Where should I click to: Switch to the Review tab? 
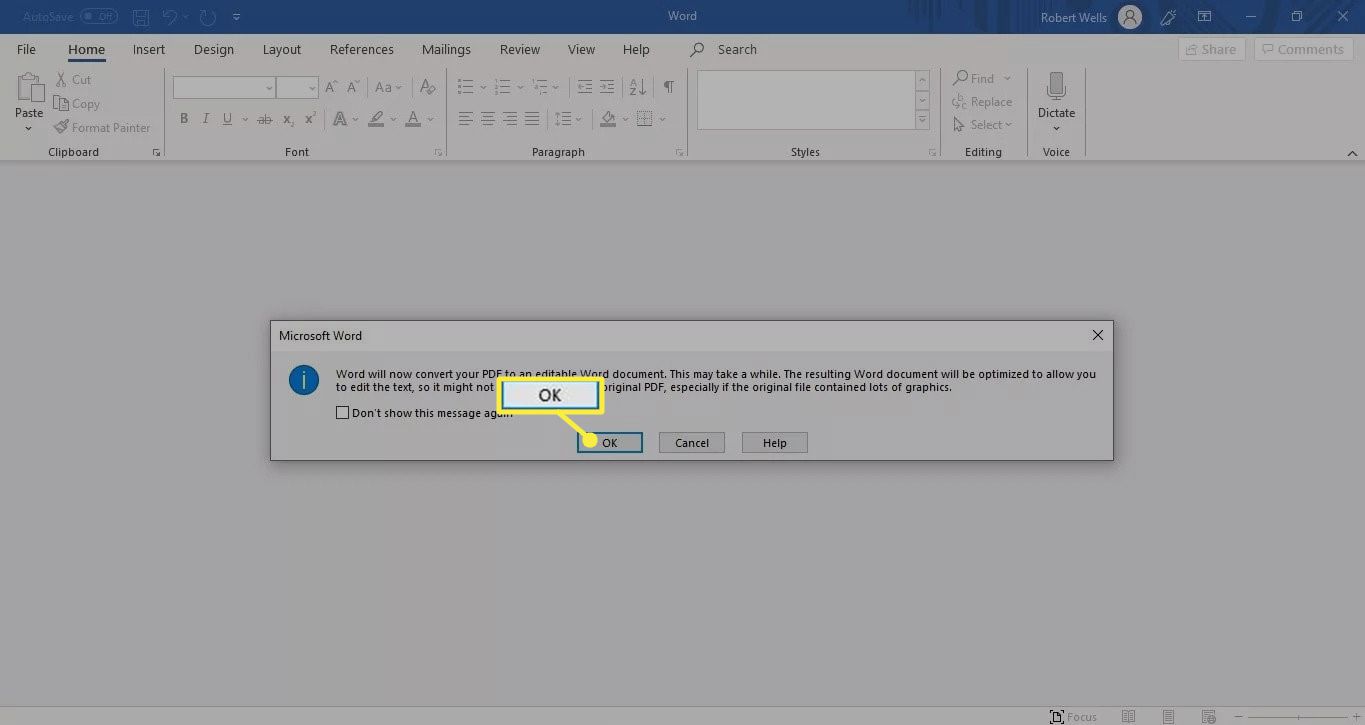point(520,49)
